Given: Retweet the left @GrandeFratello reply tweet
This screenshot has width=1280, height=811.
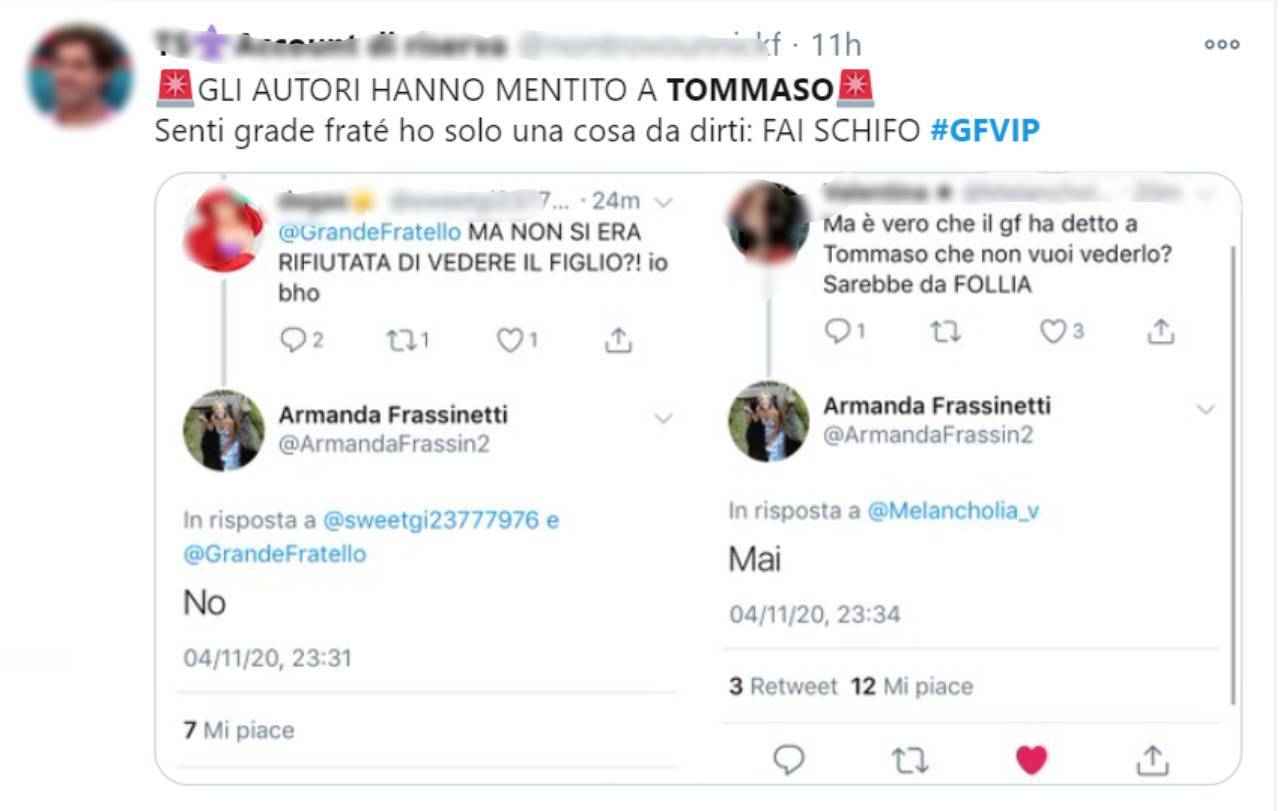Looking at the screenshot, I should pyautogui.click(x=400, y=341).
